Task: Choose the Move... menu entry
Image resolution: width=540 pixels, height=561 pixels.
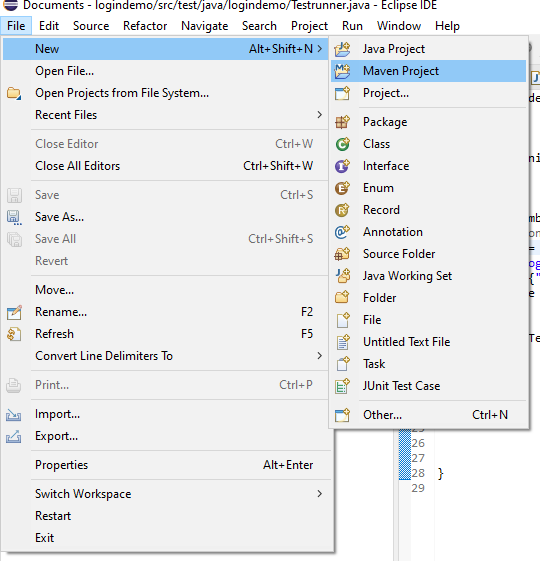Action: coord(165,290)
